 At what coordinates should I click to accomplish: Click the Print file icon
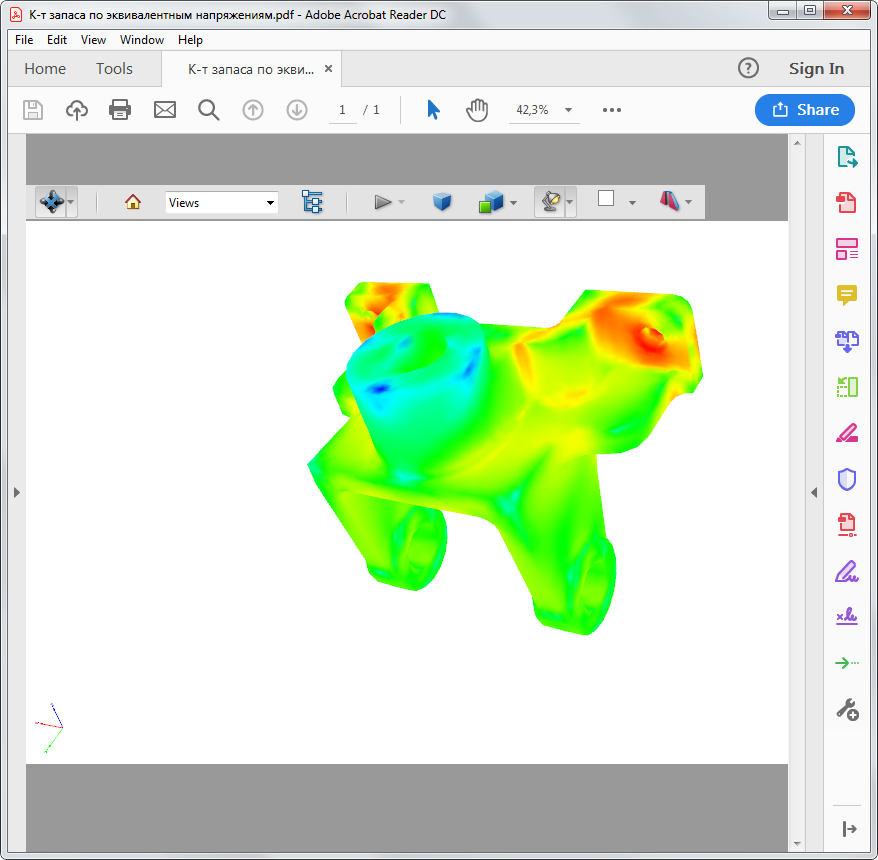point(120,110)
